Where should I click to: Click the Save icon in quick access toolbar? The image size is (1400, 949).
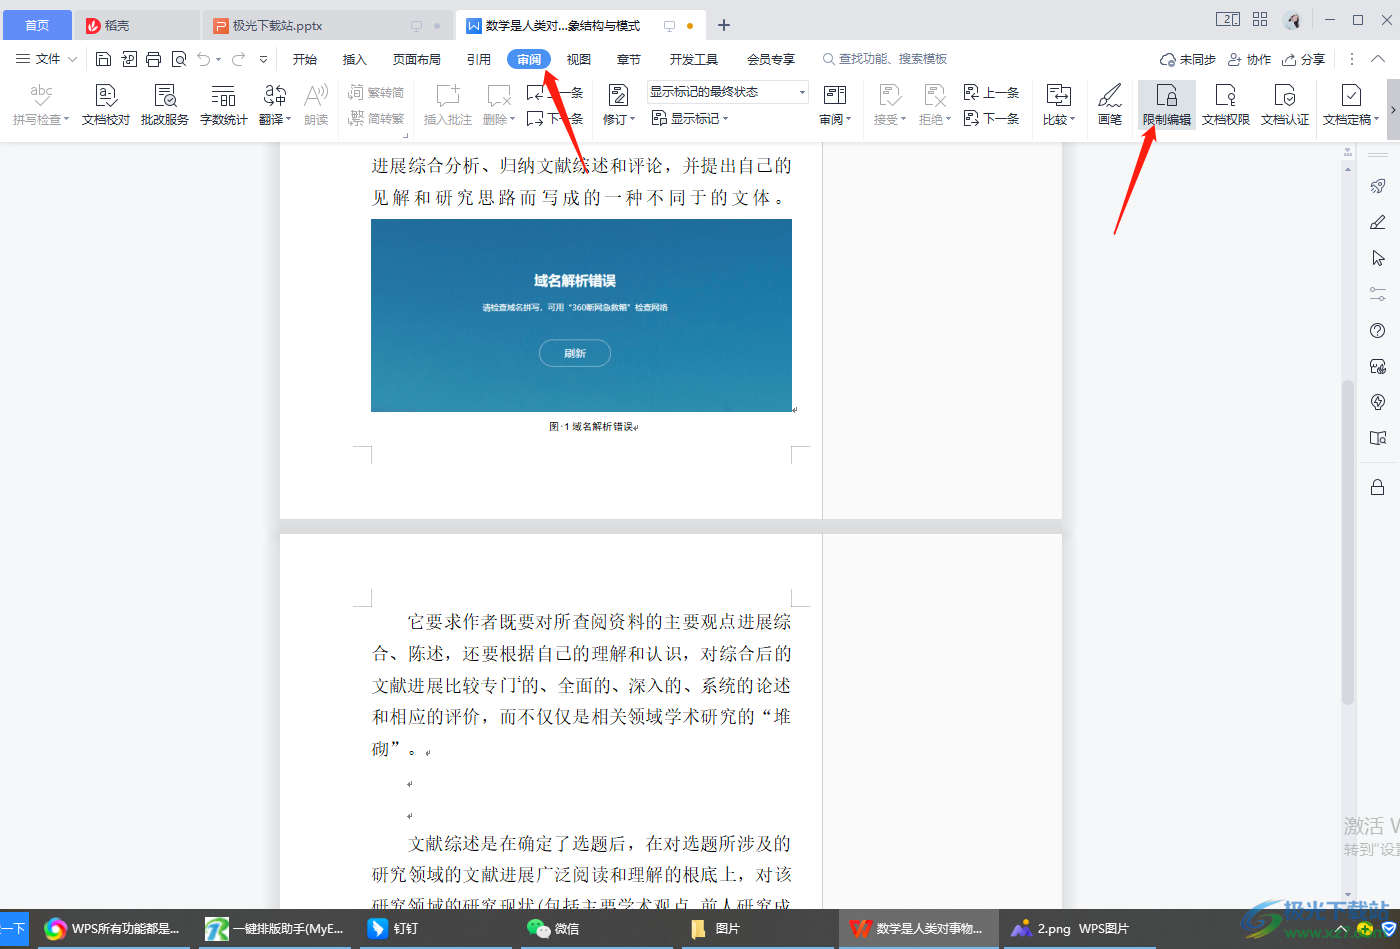[x=103, y=59]
